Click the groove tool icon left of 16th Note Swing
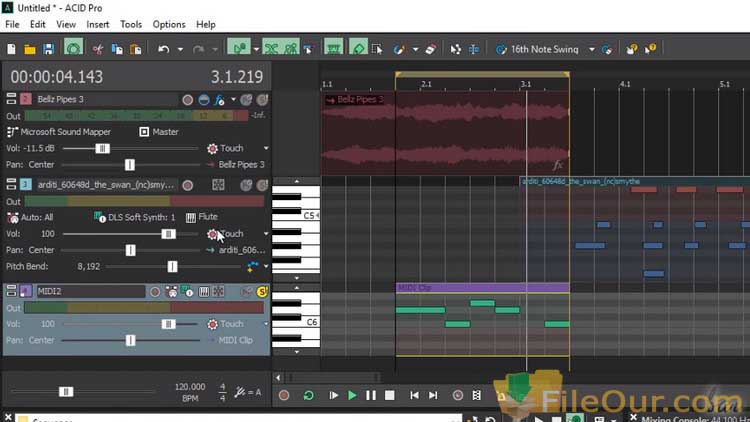 pos(501,49)
